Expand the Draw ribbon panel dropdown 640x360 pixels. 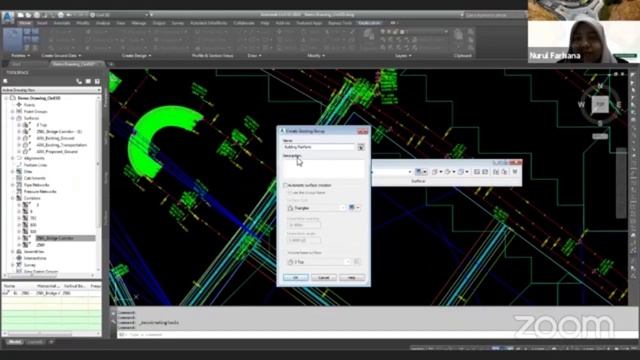click(x=254, y=56)
